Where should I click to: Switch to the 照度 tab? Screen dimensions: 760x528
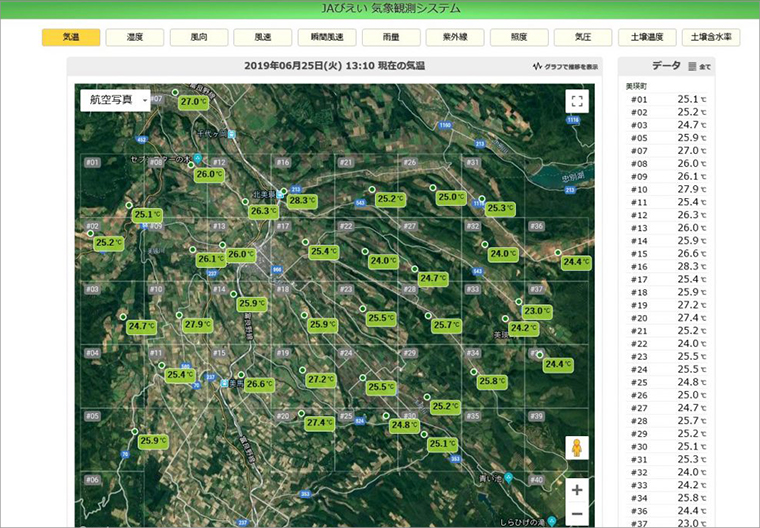coord(519,37)
